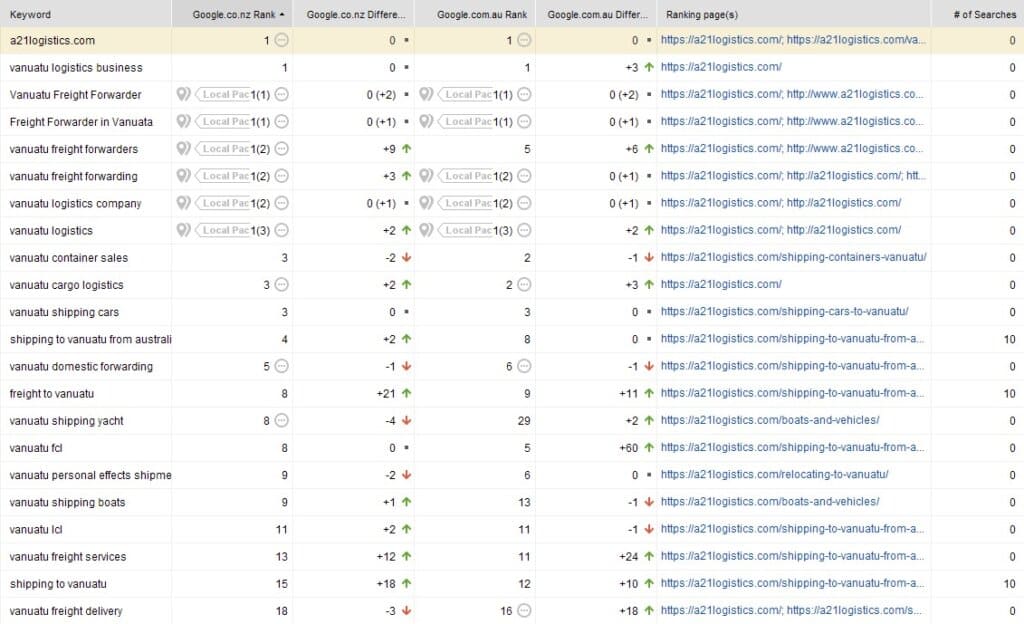Image resolution: width=1024 pixels, height=624 pixels.
Task: Click NZ rank '18' for vanuatu freight delivery
Action: coord(281,611)
